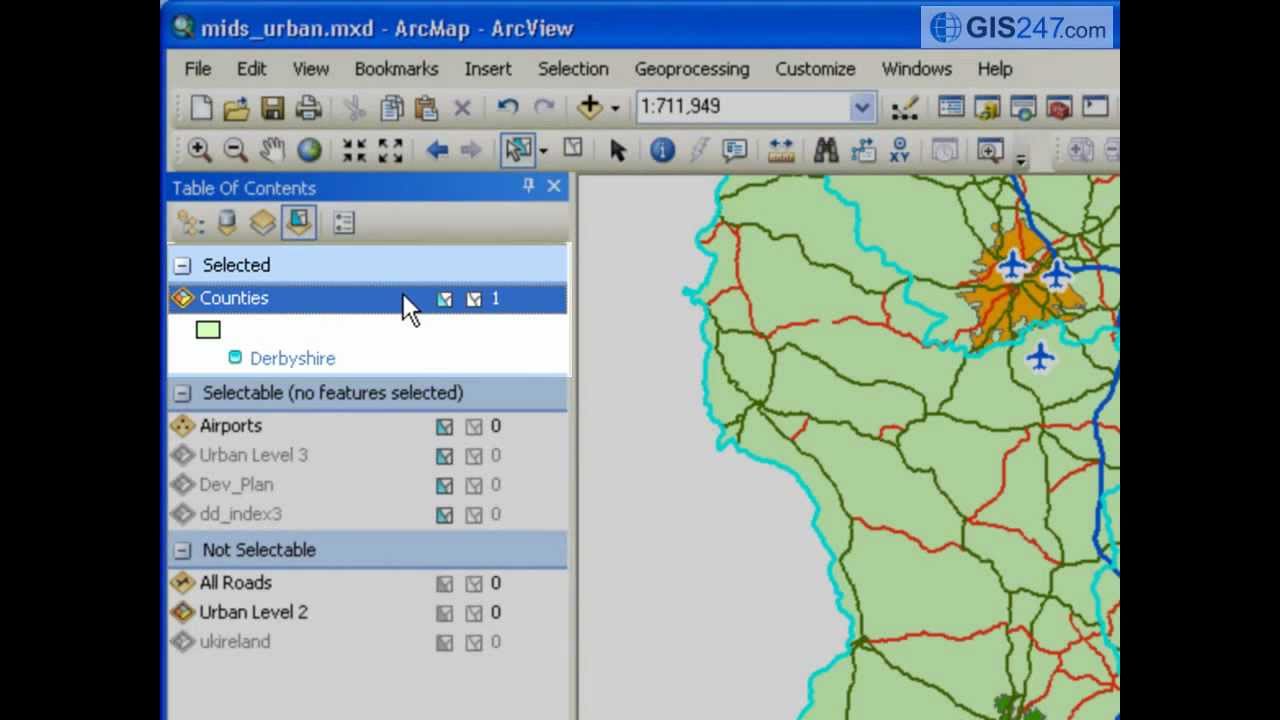Activate the Identify tool

[662, 150]
